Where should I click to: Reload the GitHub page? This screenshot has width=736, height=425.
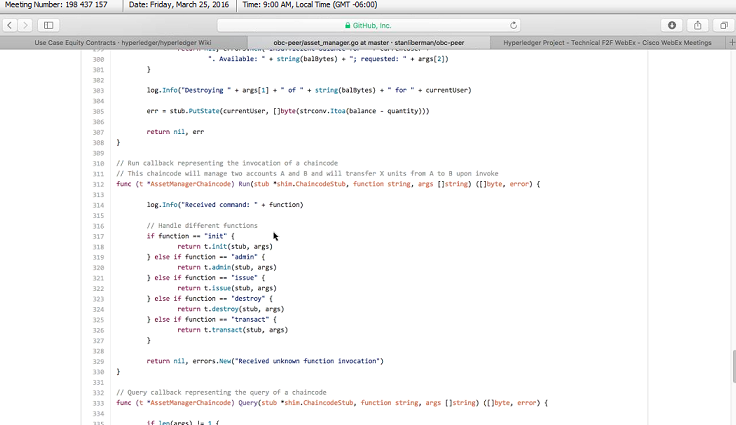coord(513,25)
